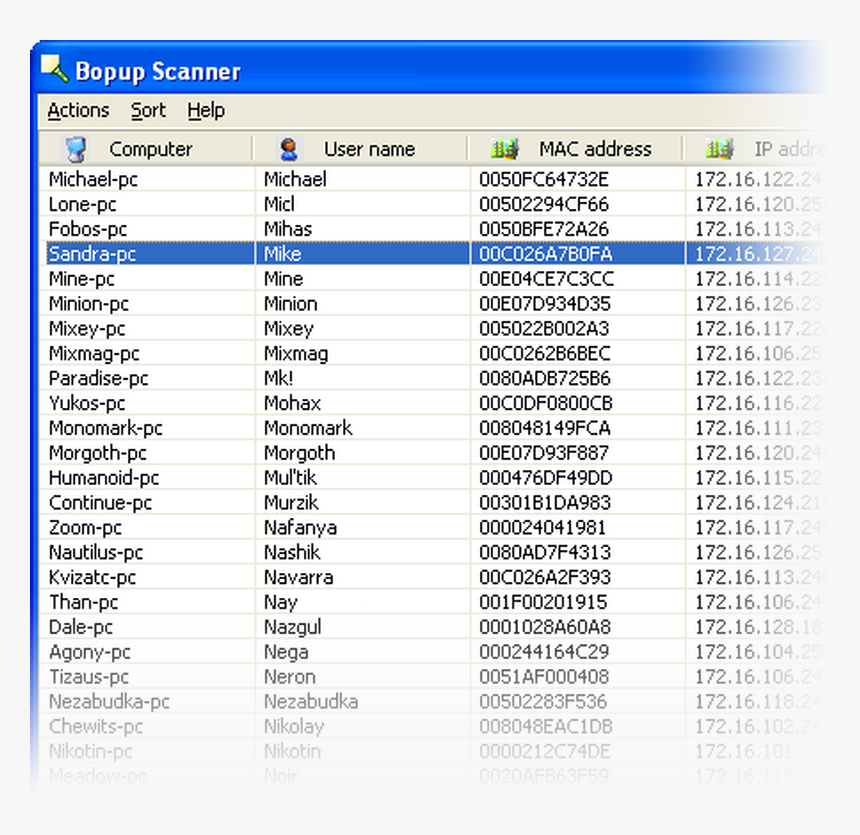The height and width of the screenshot is (835, 860).
Task: Click MAC address 000244164C29
Action: pyautogui.click(x=544, y=652)
